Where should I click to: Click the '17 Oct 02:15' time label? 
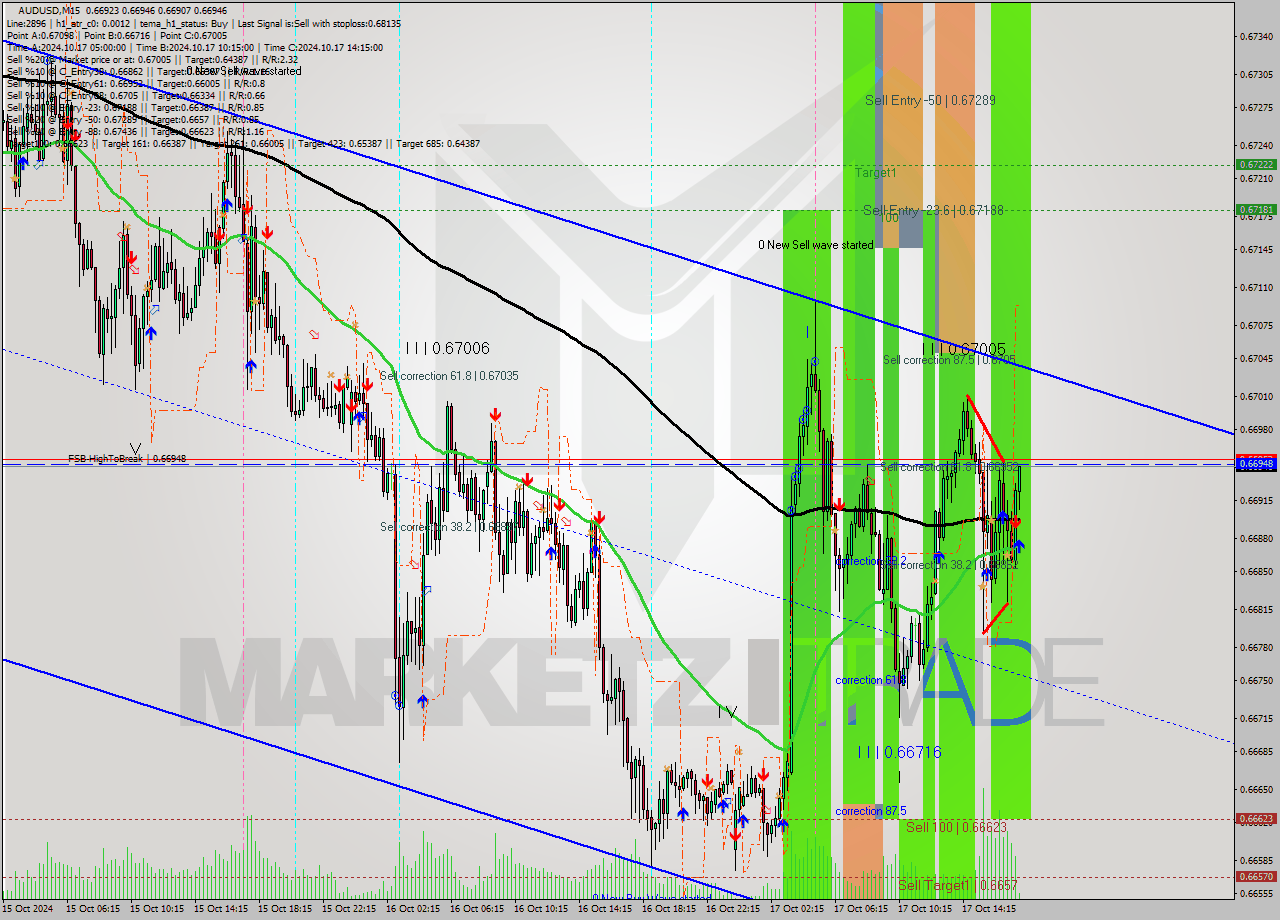click(797, 909)
